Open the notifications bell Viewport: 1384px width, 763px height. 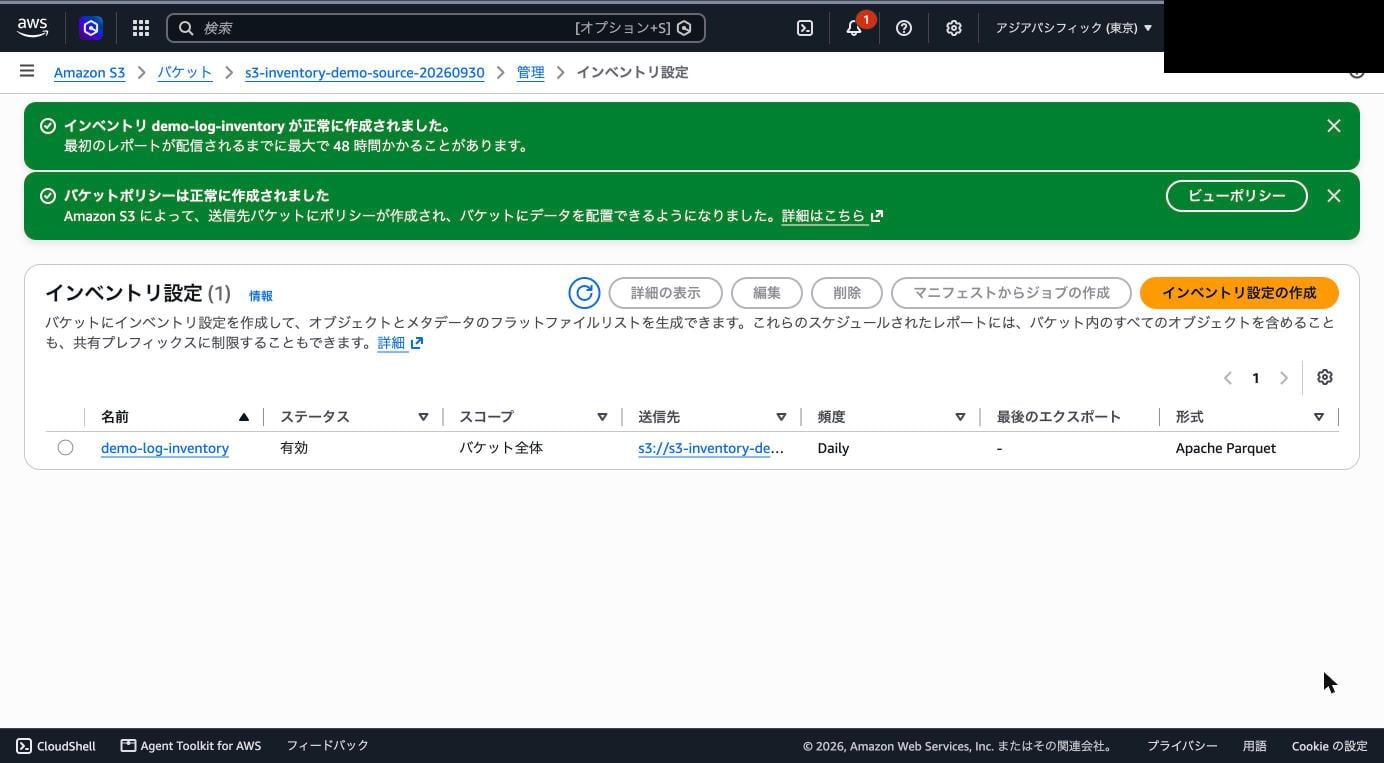pos(854,28)
